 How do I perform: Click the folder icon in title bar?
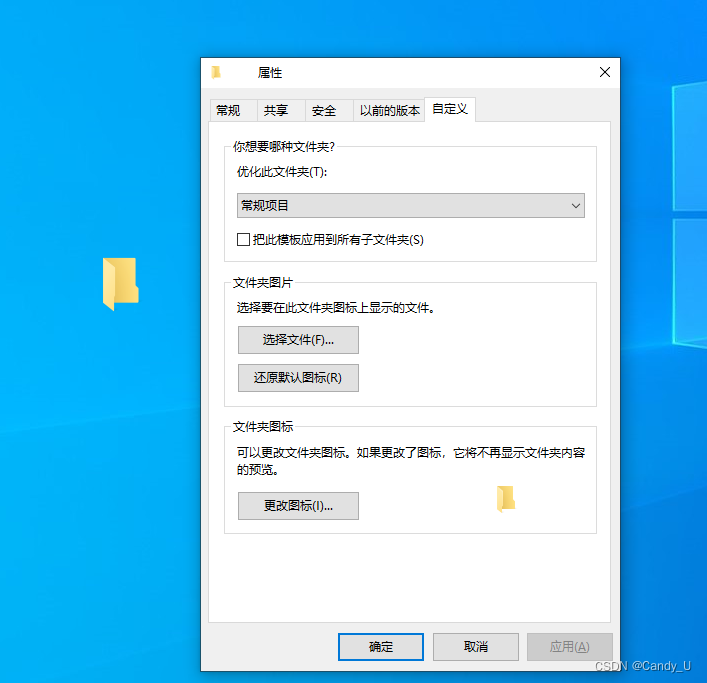click(216, 72)
